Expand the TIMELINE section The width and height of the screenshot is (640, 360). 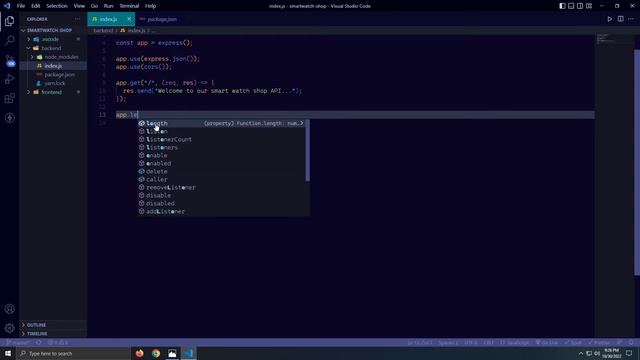pyautogui.click(x=53, y=333)
